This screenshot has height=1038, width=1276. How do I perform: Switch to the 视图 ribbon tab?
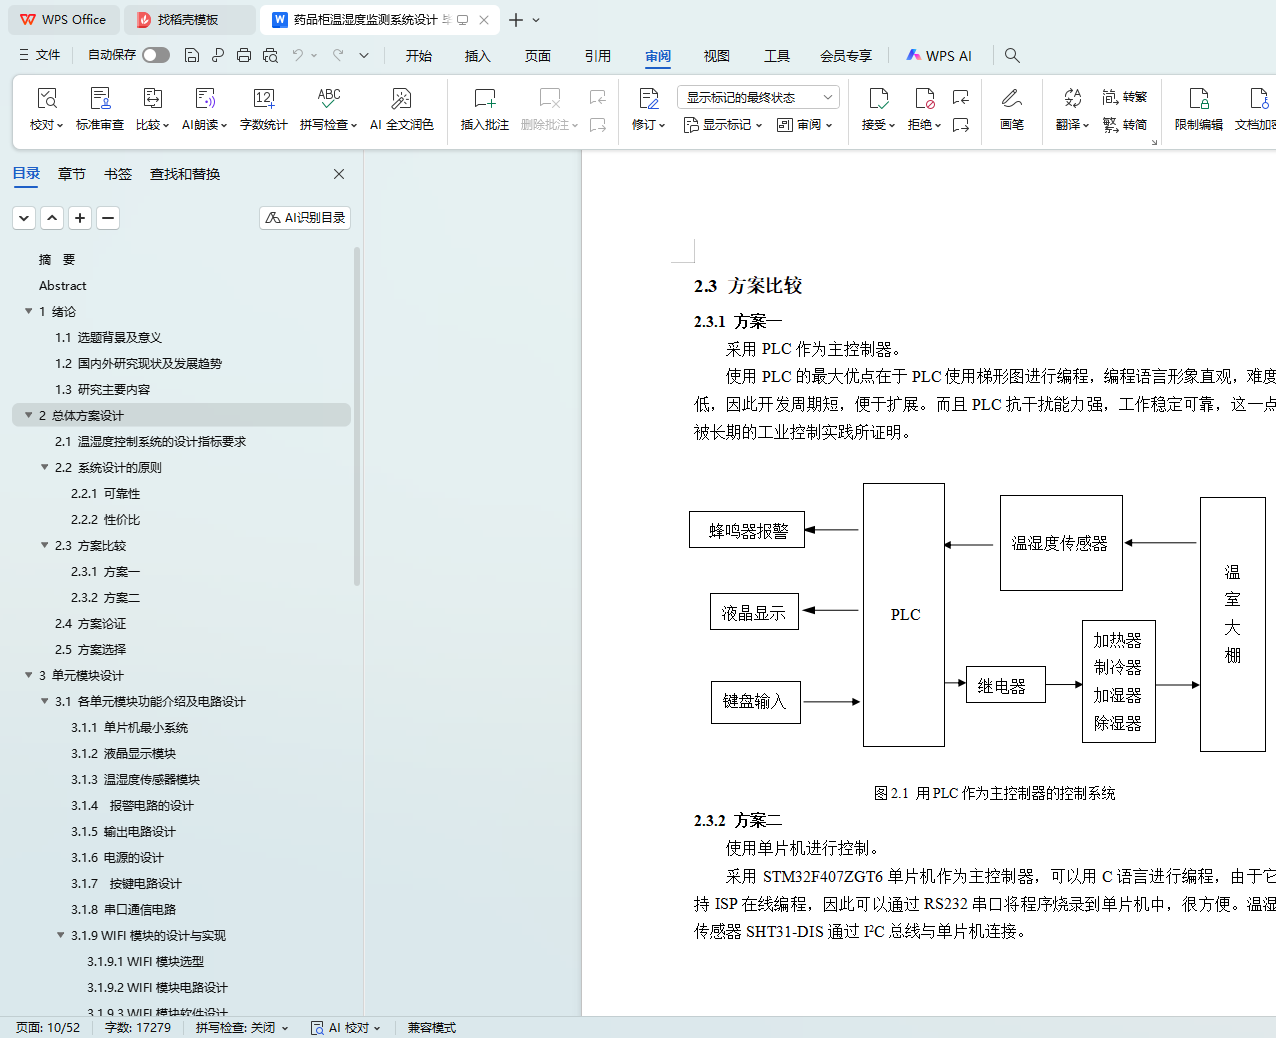coord(716,56)
